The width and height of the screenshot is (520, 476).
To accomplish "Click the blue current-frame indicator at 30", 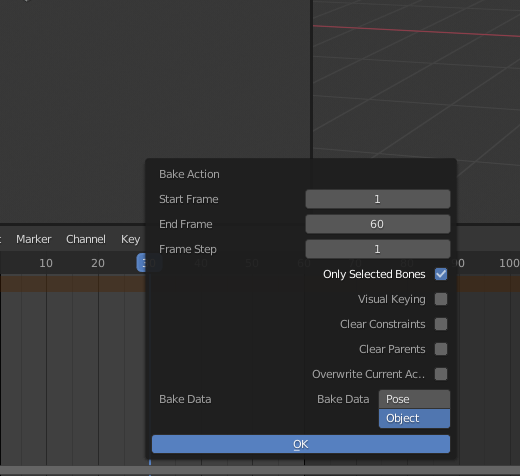I will click(141, 263).
